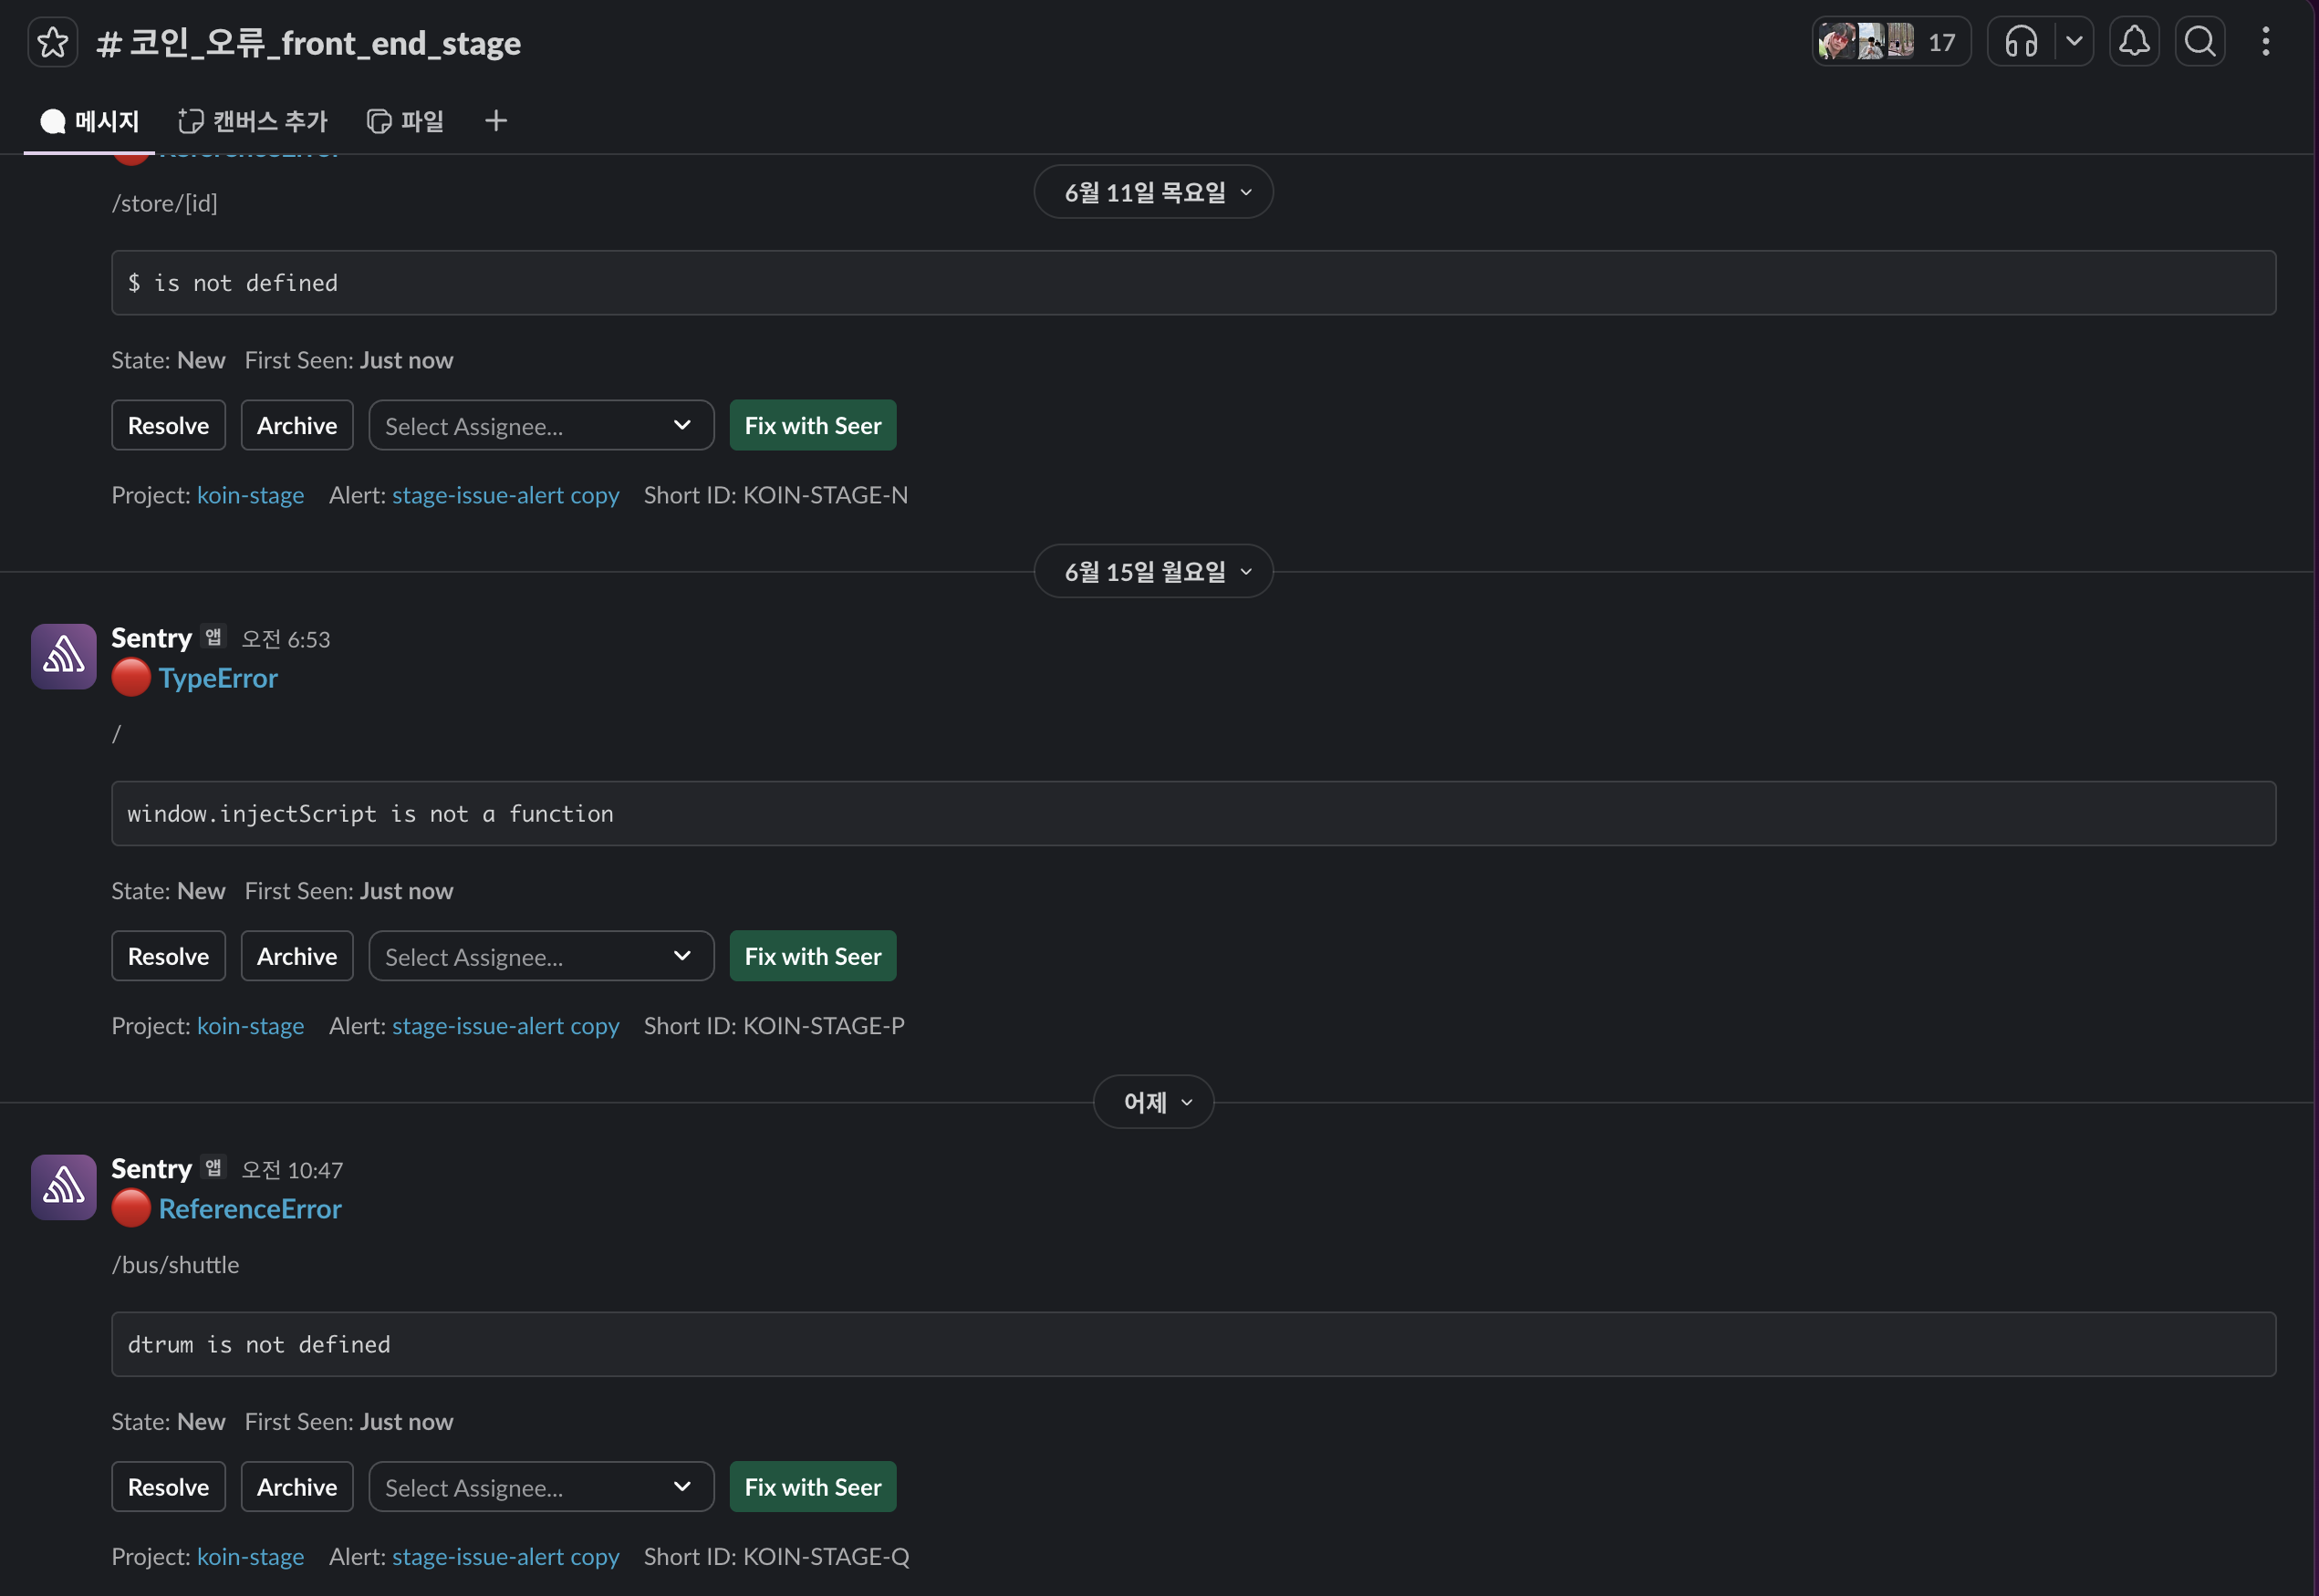Image resolution: width=2319 pixels, height=1596 pixels.
Task: Open koin-stage project link in KOIN-STAGE-P
Action: click(250, 1026)
